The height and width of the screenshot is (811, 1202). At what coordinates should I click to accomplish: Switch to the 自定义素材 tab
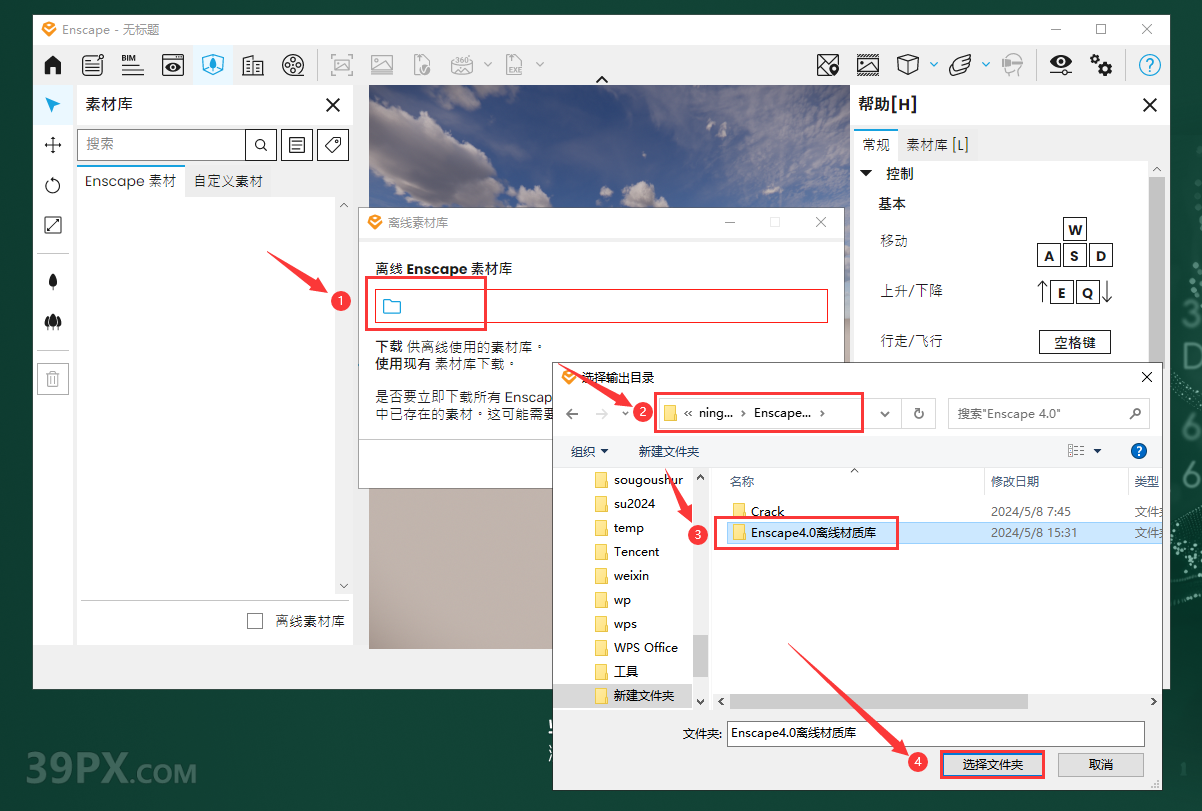229,182
